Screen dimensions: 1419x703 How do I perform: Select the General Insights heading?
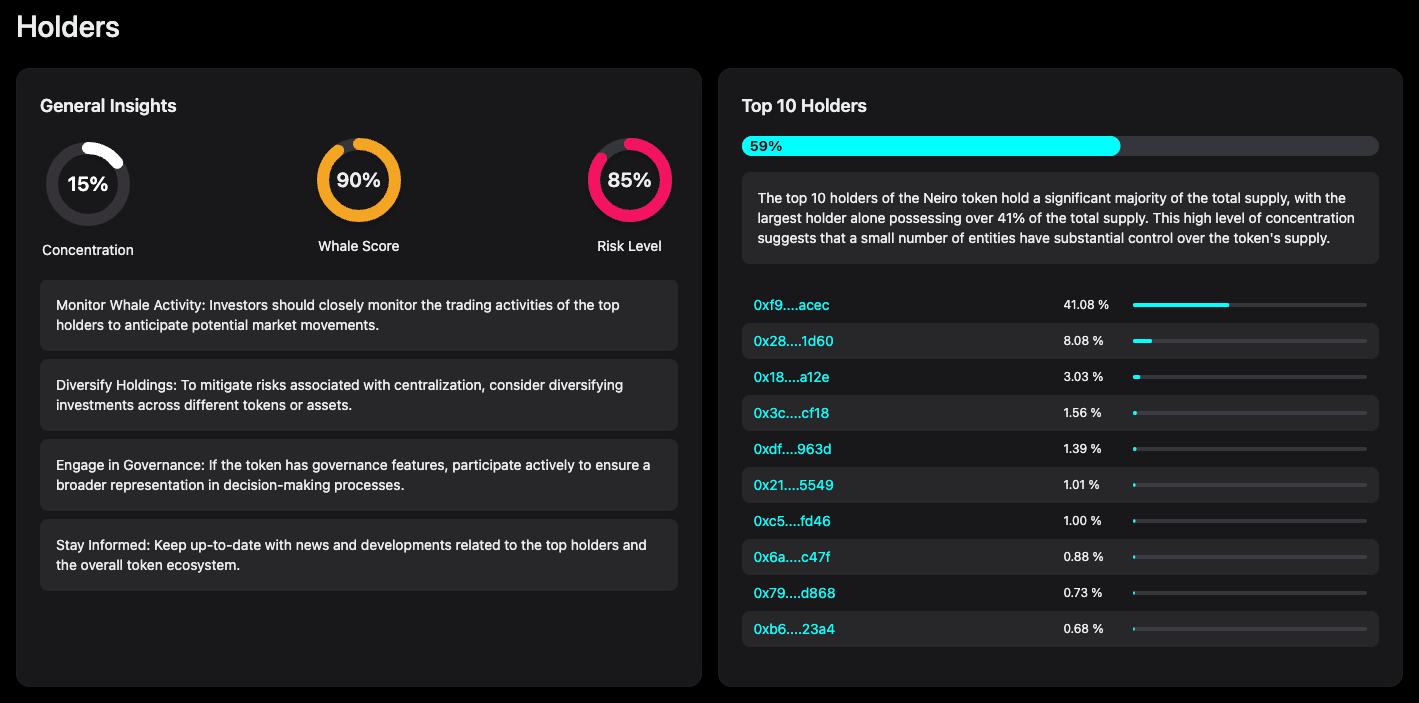pyautogui.click(x=108, y=105)
